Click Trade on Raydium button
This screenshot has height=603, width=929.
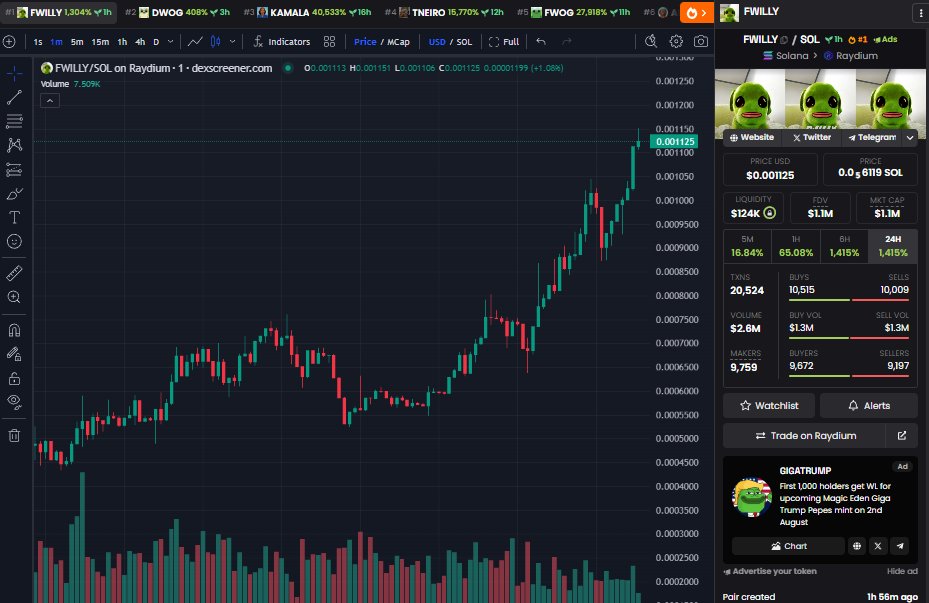click(805, 436)
